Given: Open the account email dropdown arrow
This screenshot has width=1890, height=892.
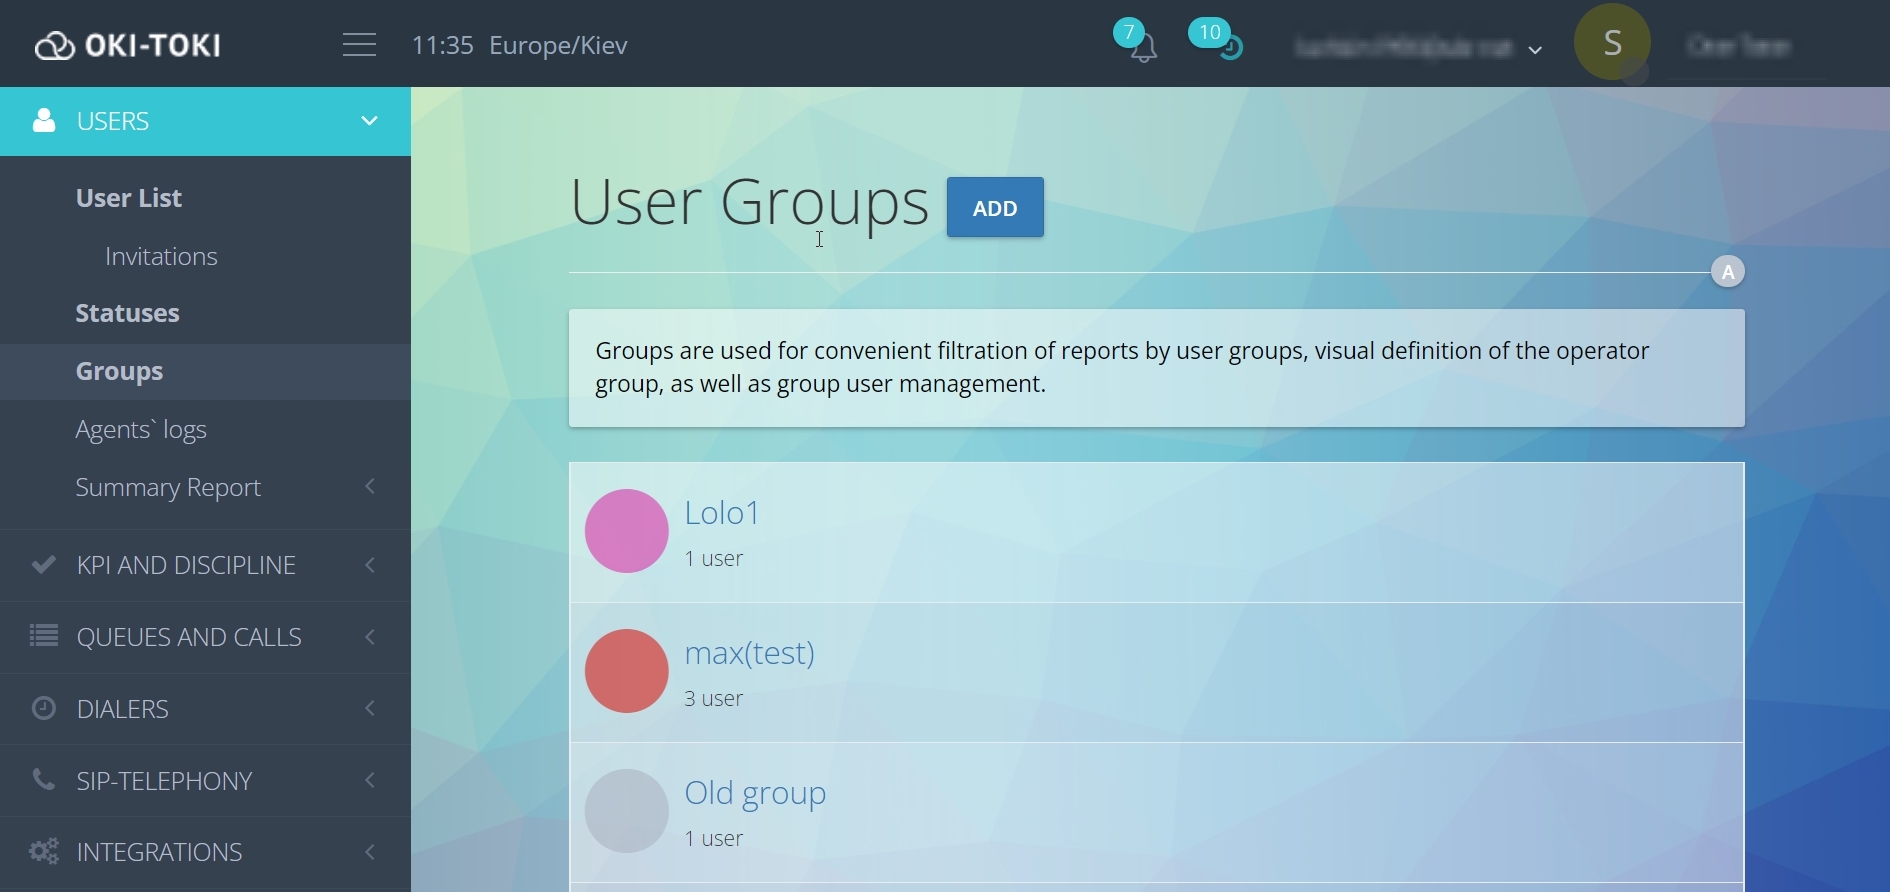Looking at the screenshot, I should pos(1536,50).
